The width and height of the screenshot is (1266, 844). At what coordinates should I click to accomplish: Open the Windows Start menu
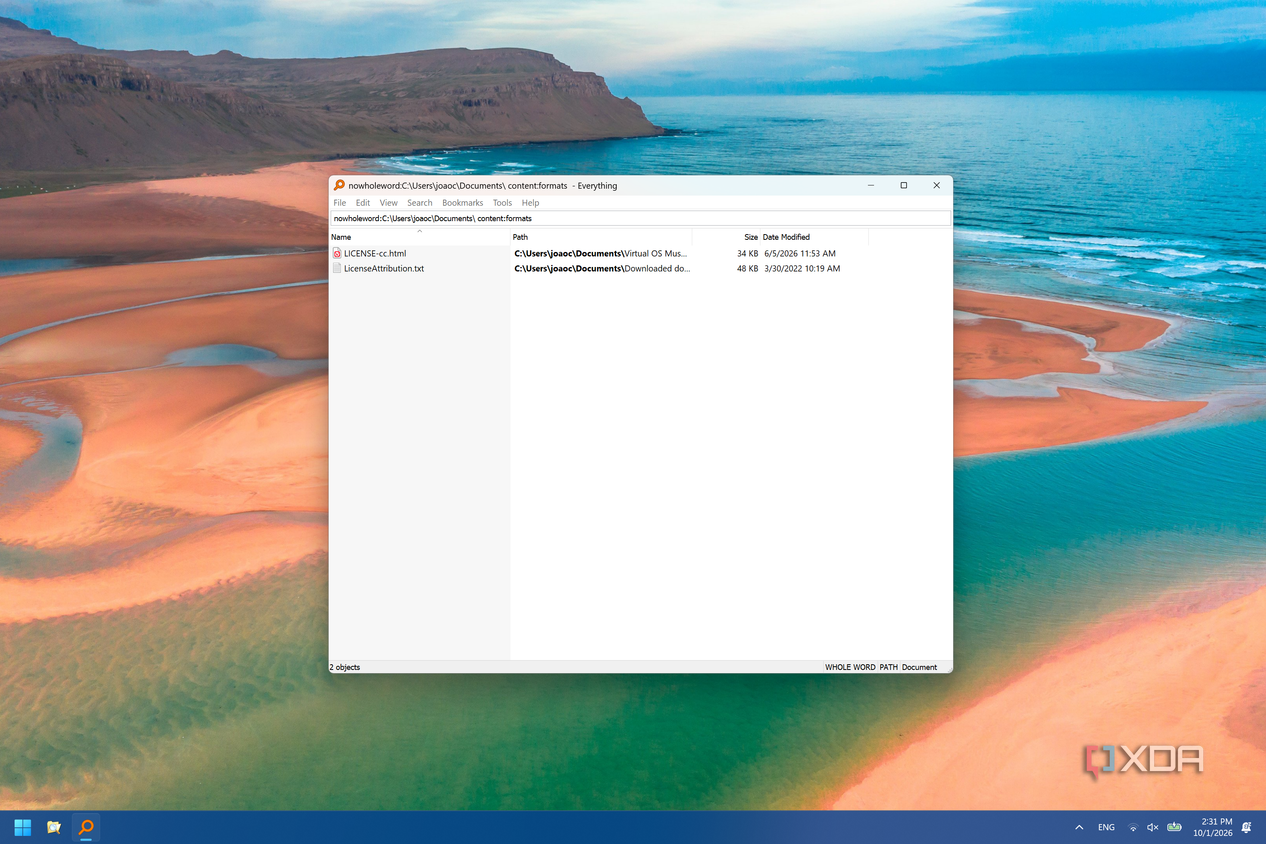(x=22, y=827)
